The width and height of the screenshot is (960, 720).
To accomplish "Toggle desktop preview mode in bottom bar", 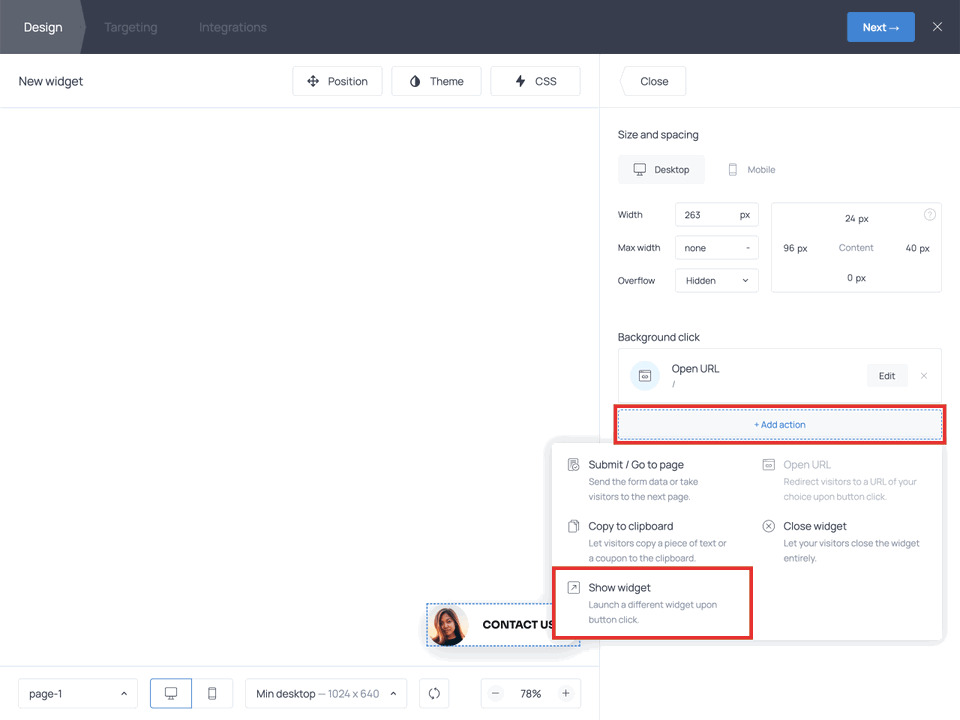I will (170, 693).
